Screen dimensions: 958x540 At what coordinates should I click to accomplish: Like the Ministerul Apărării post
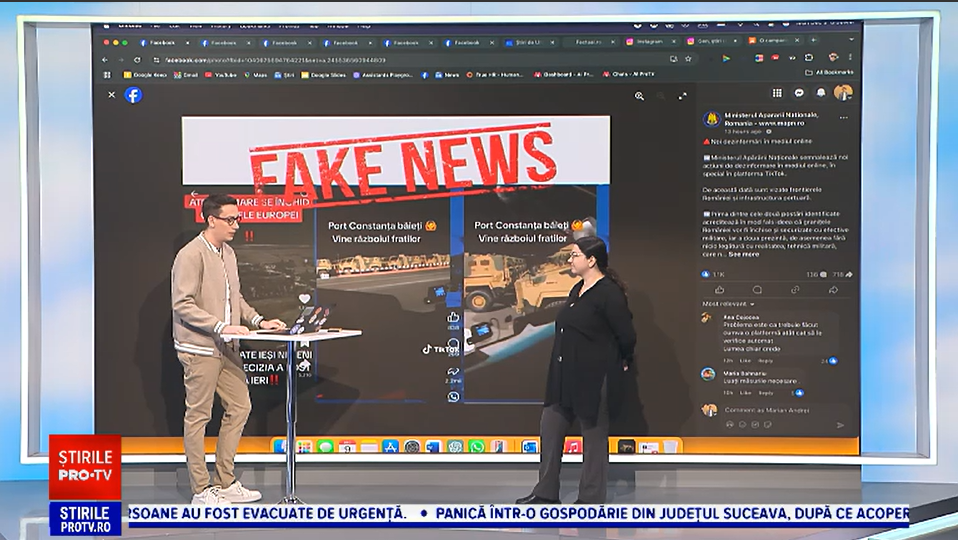pos(719,289)
